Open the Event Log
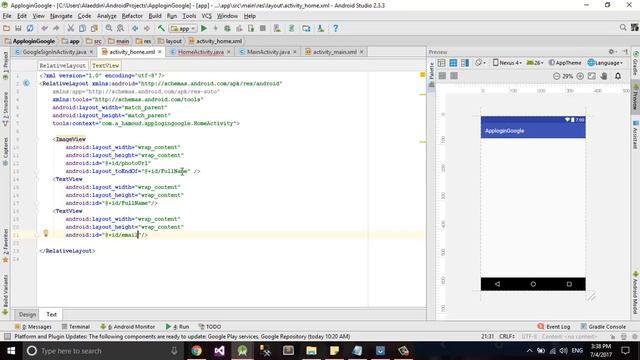 point(554,327)
